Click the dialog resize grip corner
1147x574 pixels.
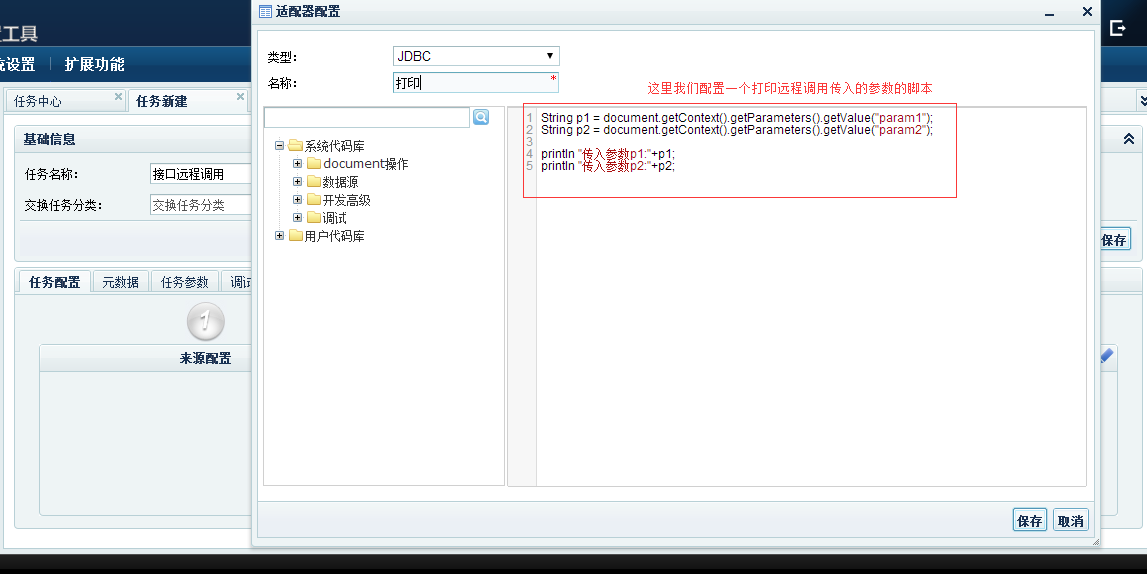1095,542
